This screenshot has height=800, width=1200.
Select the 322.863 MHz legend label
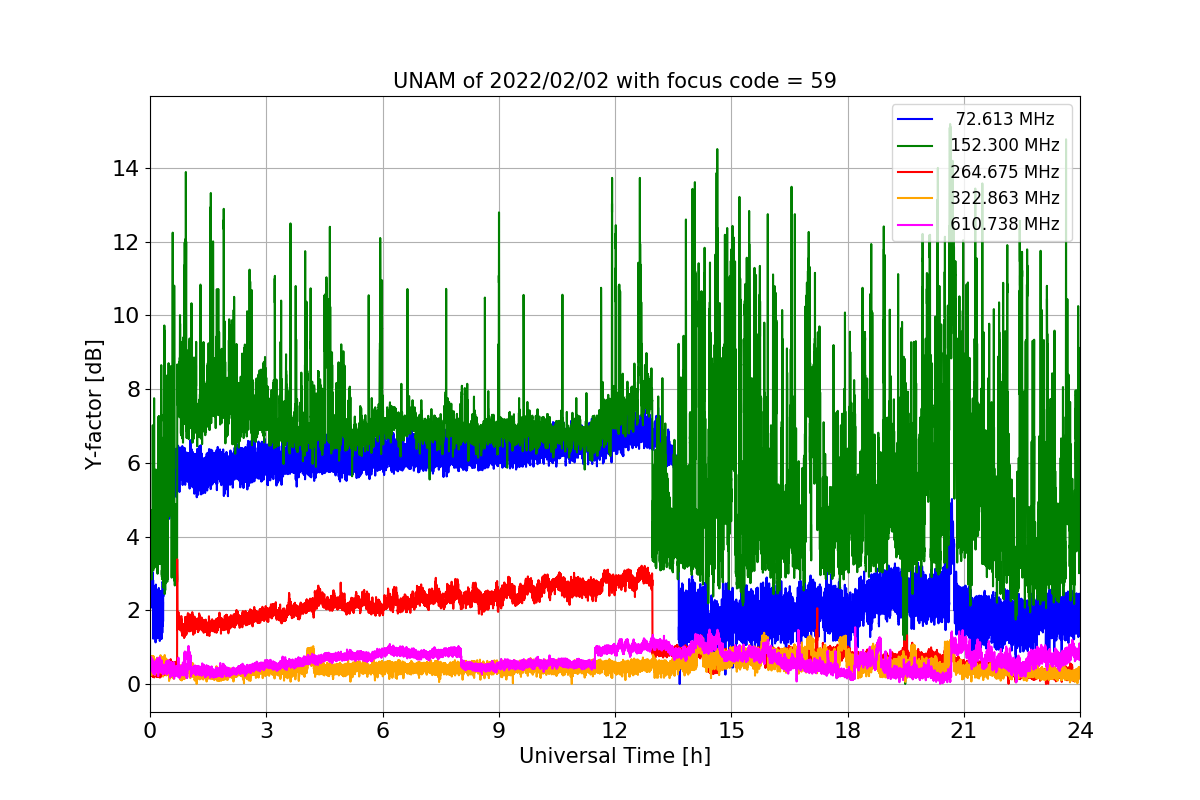pyautogui.click(x=1004, y=198)
